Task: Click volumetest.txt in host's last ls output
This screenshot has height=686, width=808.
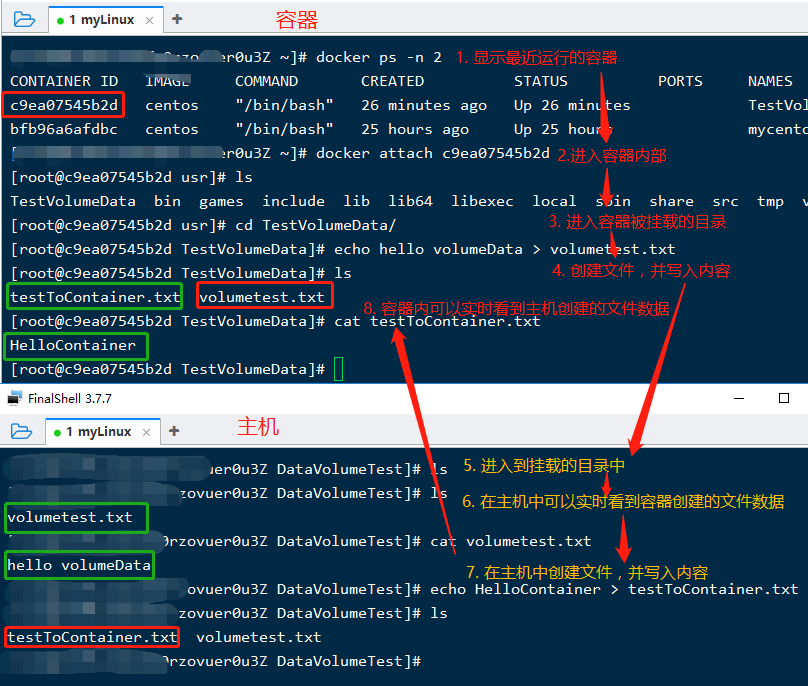Action: click(x=259, y=637)
